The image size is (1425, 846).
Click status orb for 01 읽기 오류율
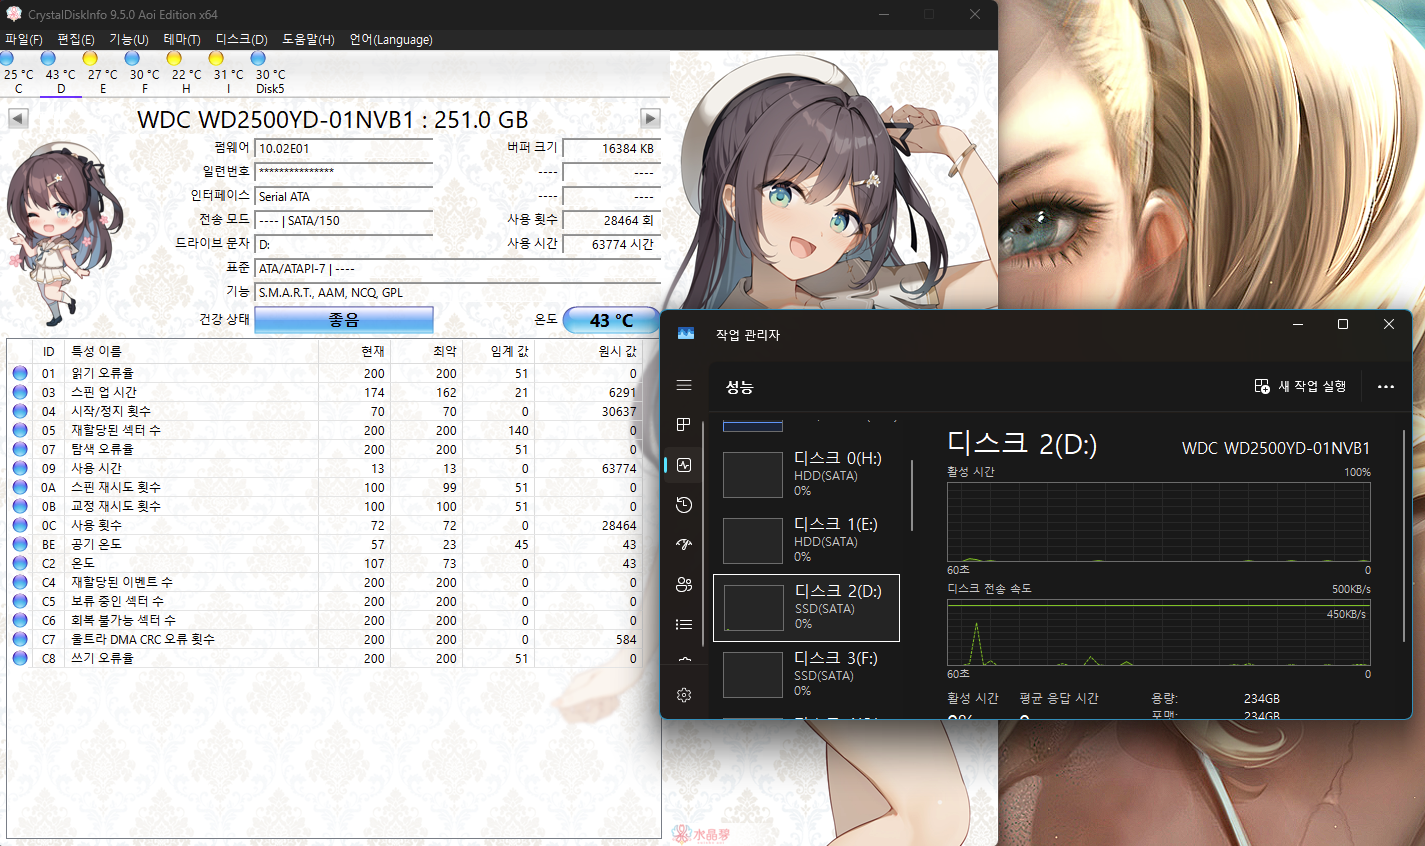(20, 373)
